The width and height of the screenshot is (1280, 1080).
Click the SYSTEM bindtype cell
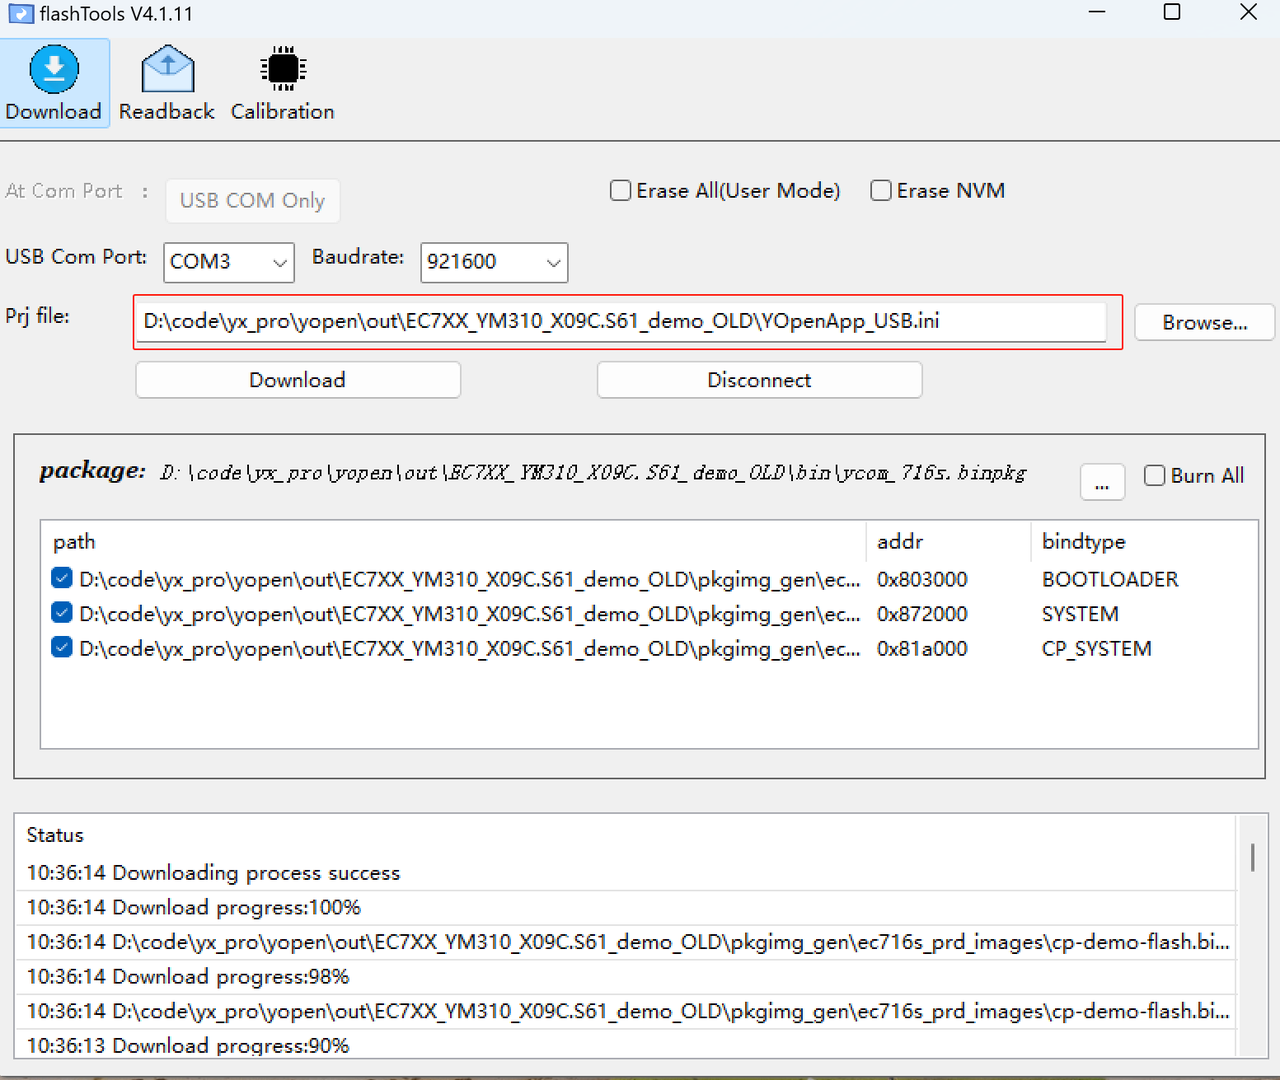pos(1080,614)
